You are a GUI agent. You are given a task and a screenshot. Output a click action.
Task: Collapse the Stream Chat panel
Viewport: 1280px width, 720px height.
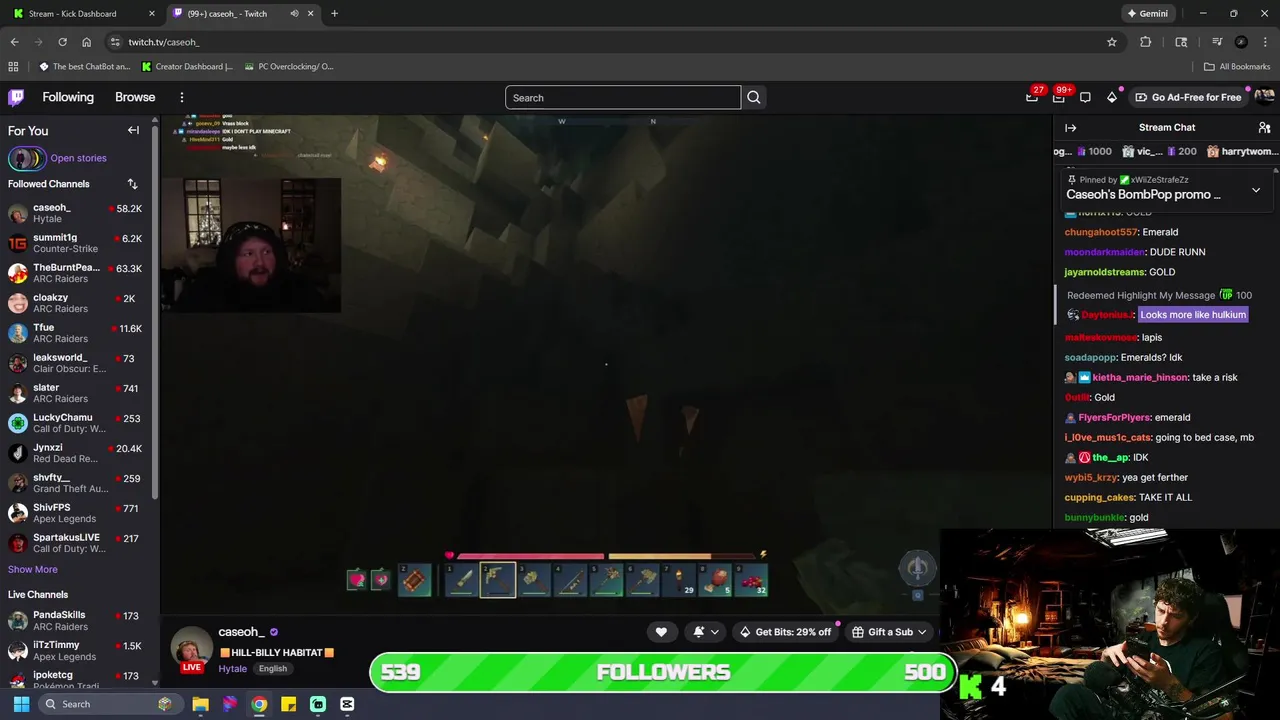click(x=1070, y=128)
